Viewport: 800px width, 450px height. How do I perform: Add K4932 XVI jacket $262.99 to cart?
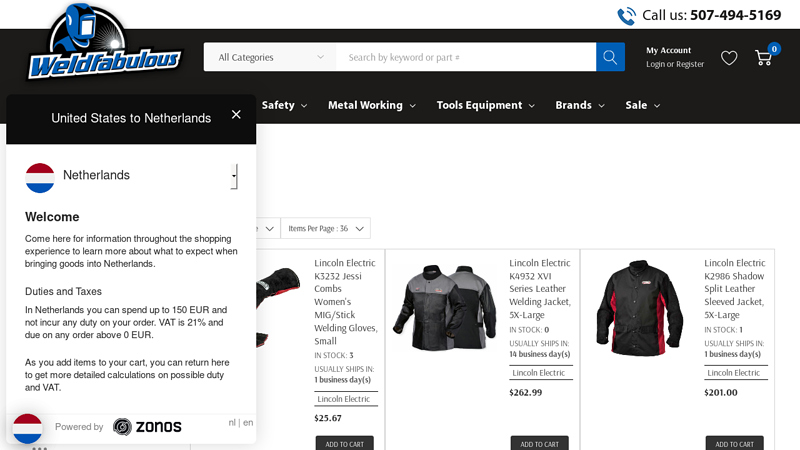[539, 444]
